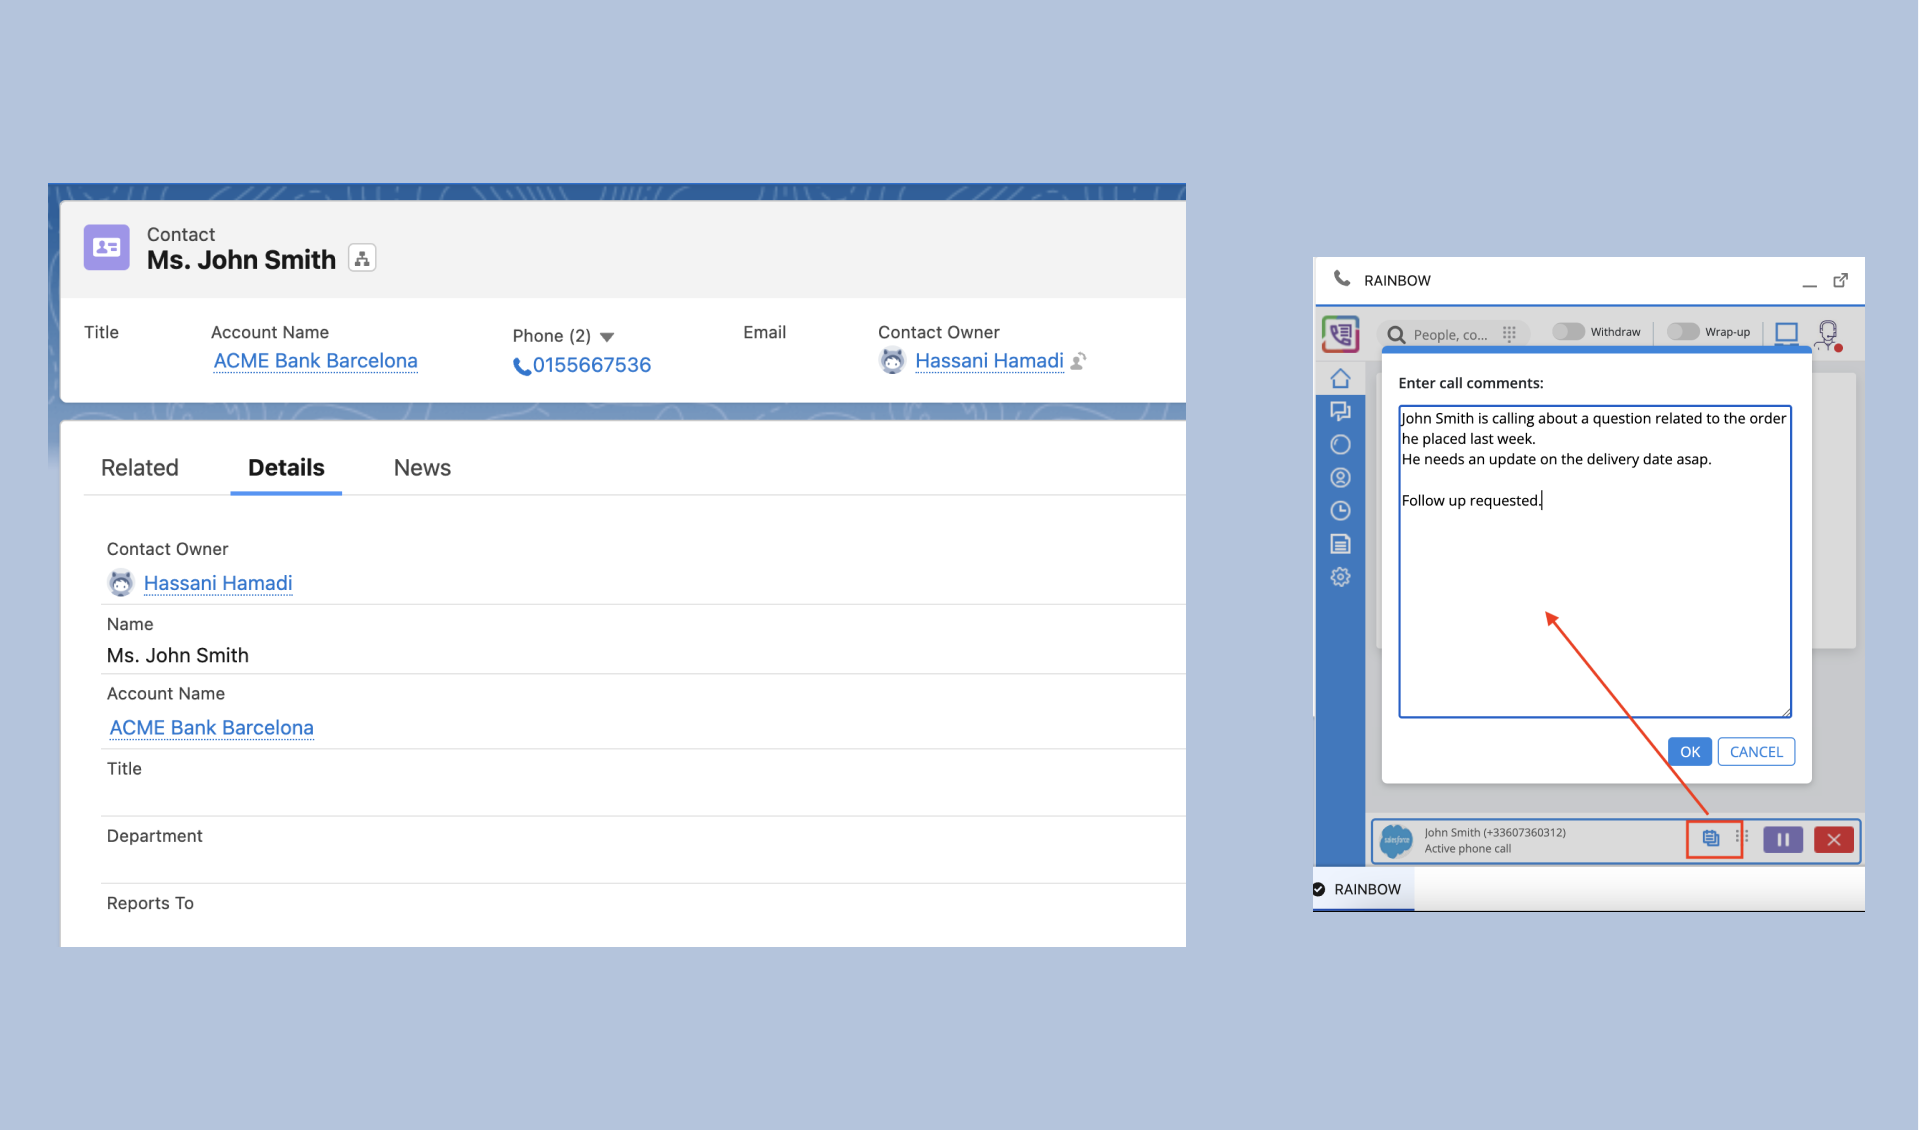Viewport: 1919px width, 1130px height.
Task: Click the dialpad grid icon in search
Action: (x=1509, y=334)
